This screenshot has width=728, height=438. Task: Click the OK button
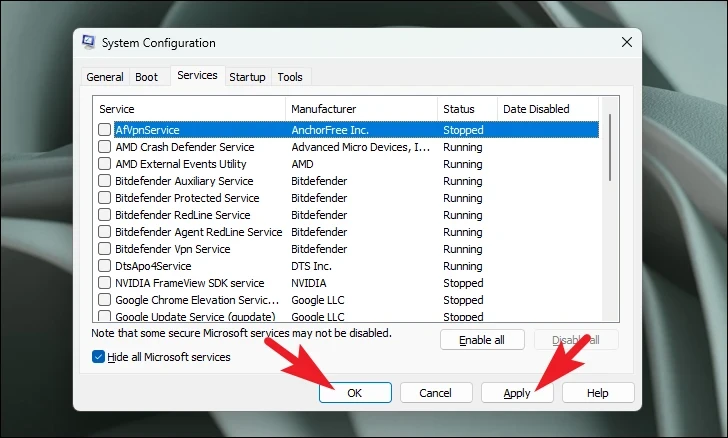(355, 393)
